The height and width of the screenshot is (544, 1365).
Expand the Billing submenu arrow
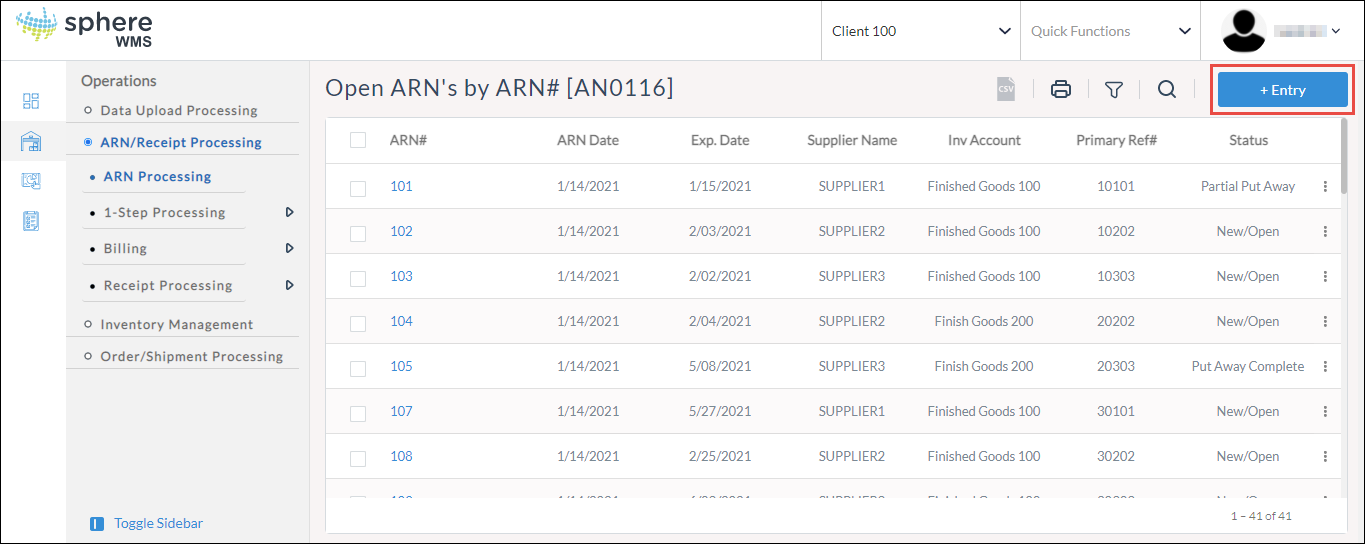(x=289, y=248)
